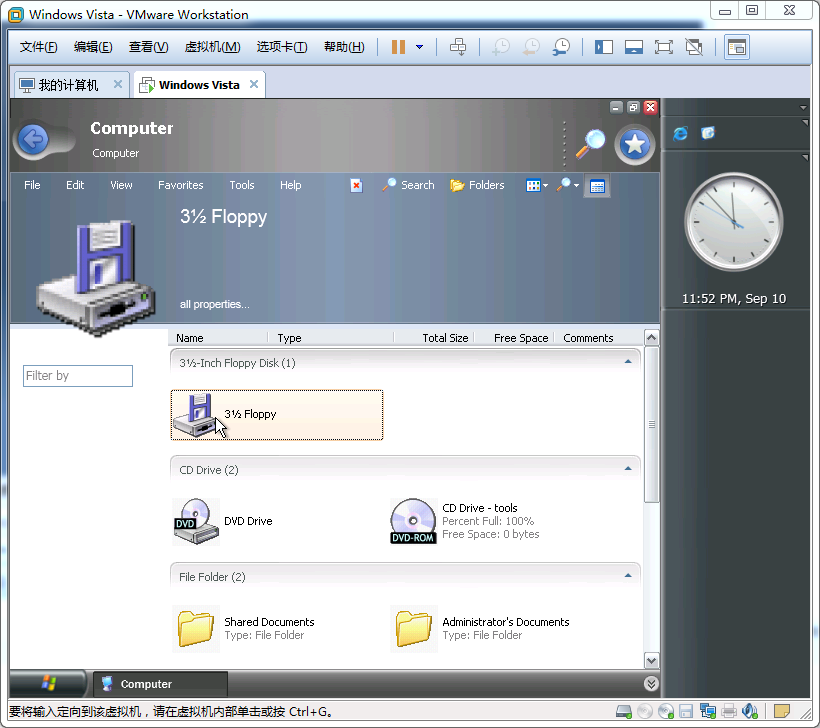Expand the taskbar chevron at the right end

(x=651, y=684)
